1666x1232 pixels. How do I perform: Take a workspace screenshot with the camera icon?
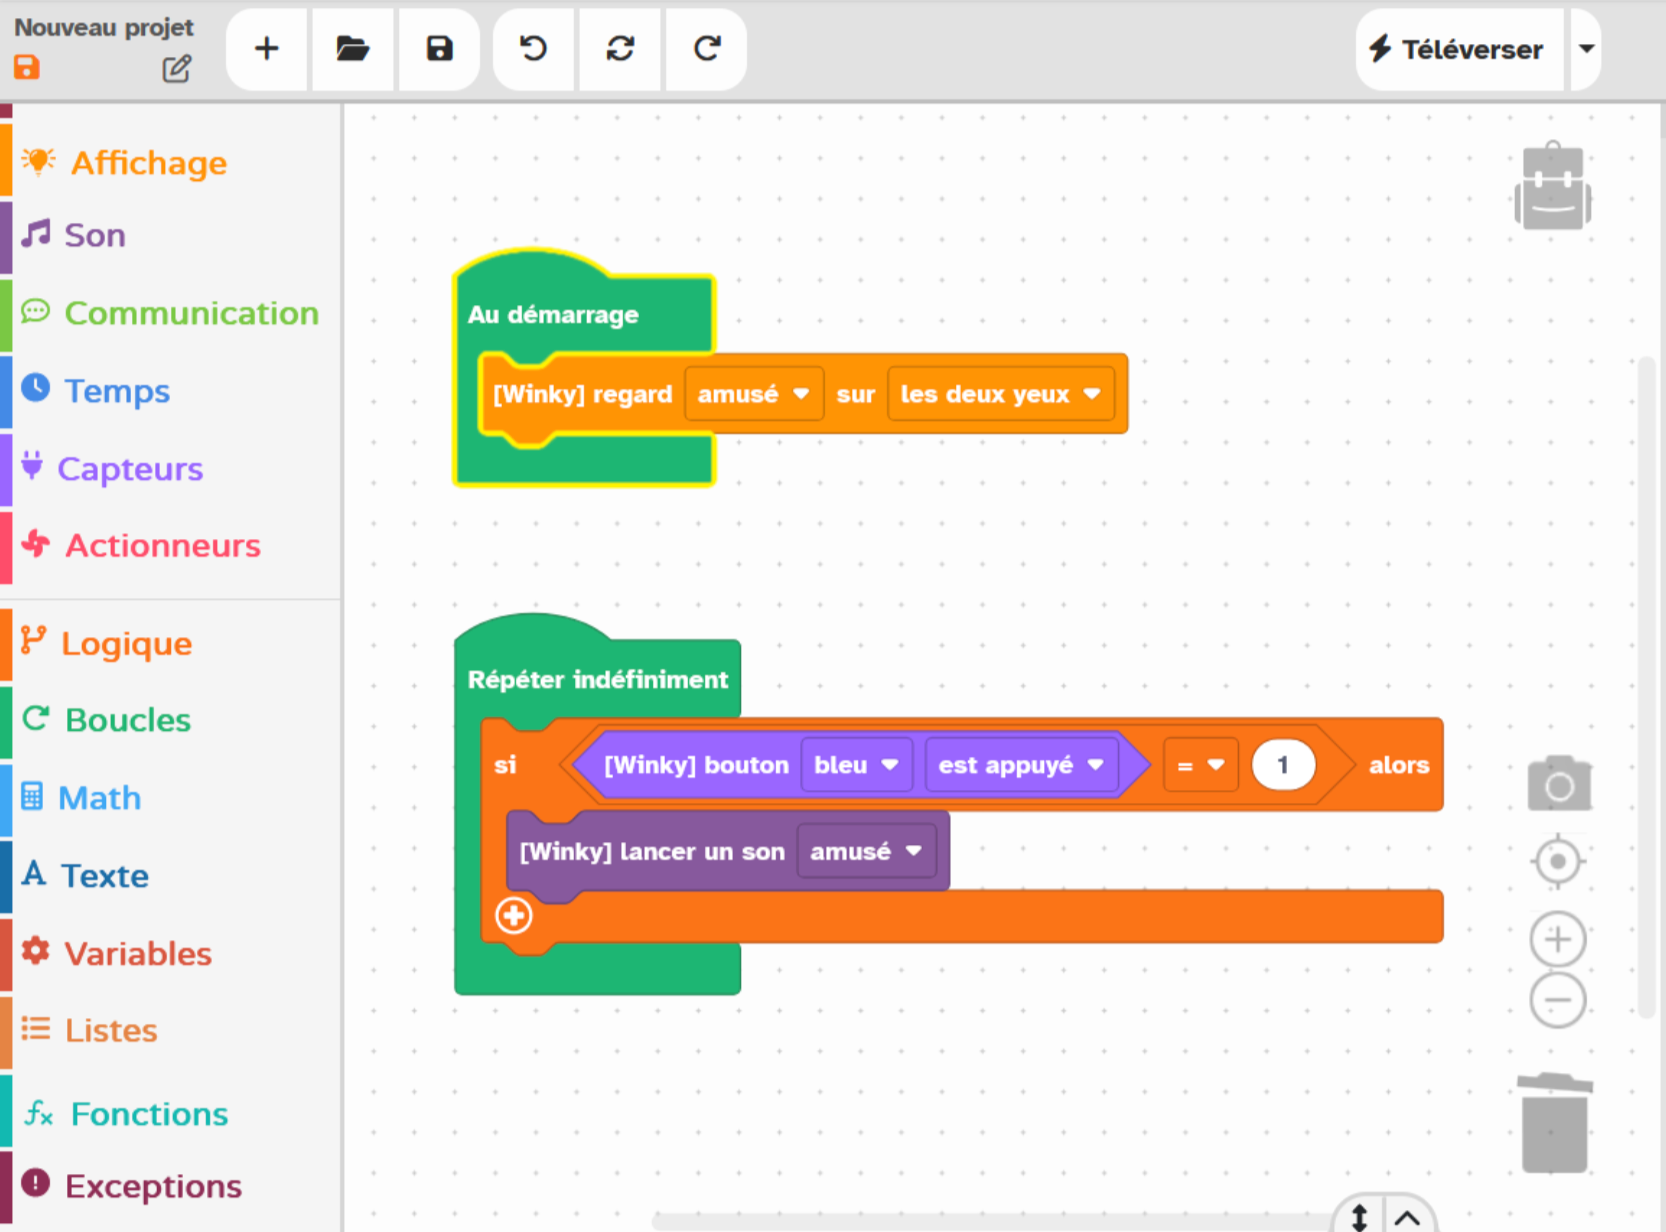(1558, 785)
